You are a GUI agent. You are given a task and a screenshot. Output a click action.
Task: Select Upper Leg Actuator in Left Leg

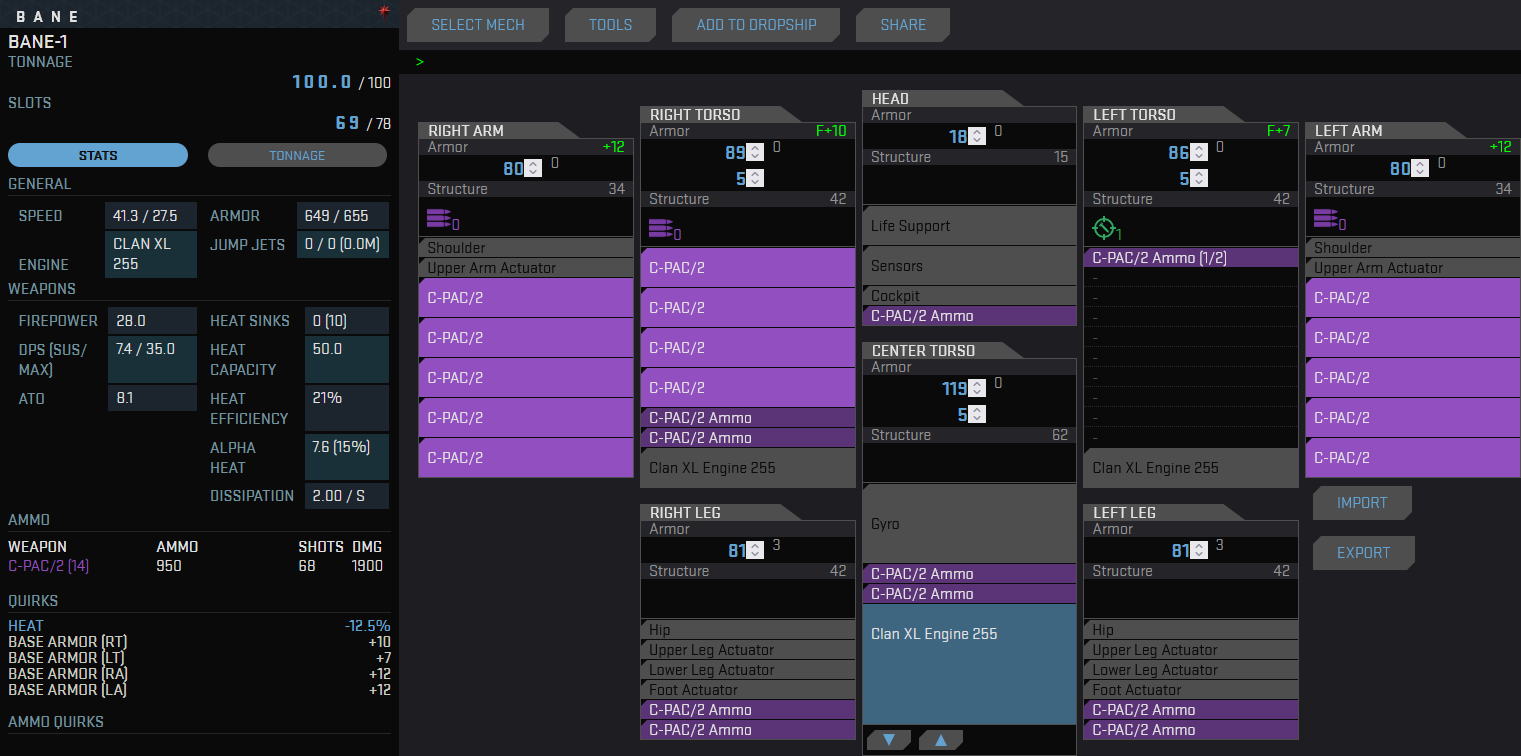1191,650
